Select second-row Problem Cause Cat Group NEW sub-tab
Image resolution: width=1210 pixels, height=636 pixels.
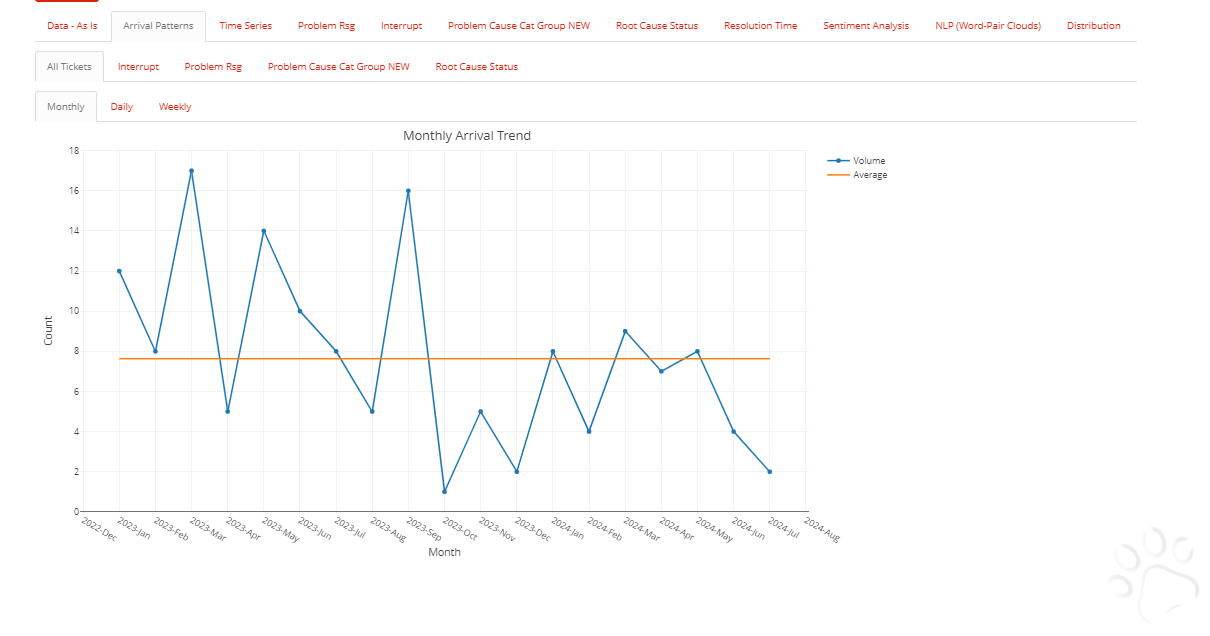[339, 67]
